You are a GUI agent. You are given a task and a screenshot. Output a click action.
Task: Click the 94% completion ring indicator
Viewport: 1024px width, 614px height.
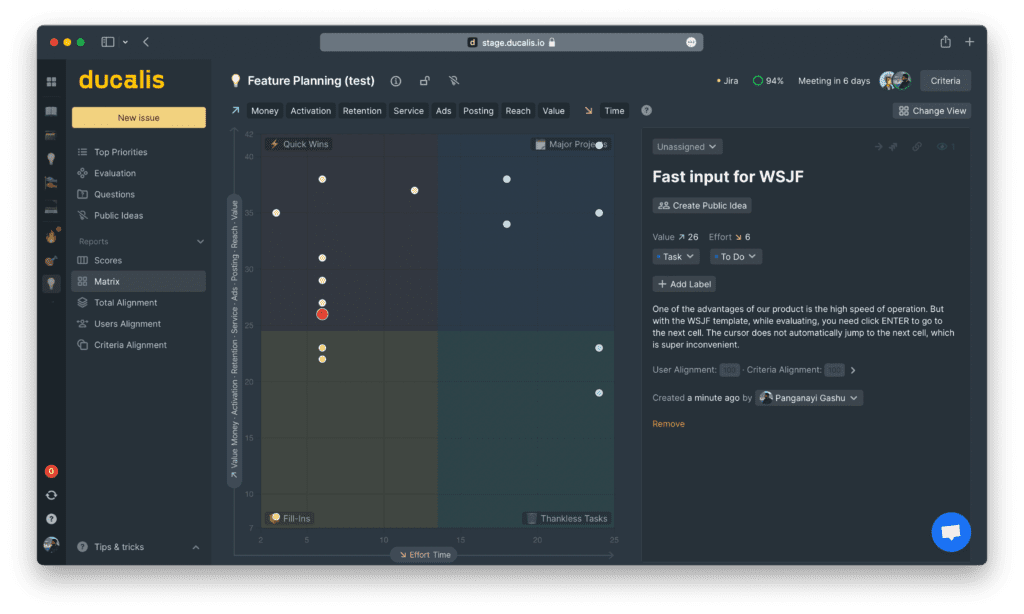768,81
